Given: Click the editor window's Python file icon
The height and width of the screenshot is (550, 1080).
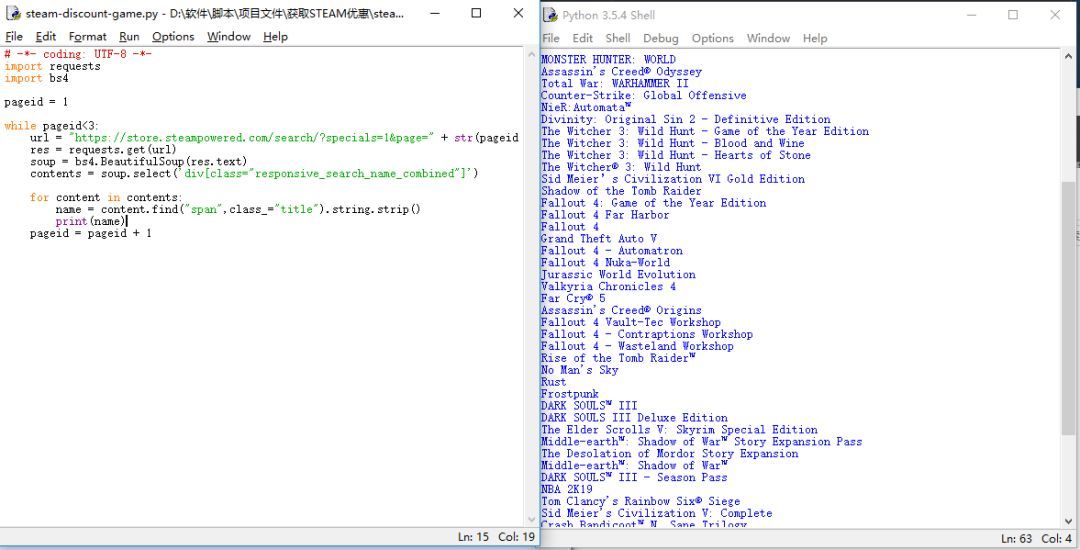Looking at the screenshot, I should click(x=12, y=13).
